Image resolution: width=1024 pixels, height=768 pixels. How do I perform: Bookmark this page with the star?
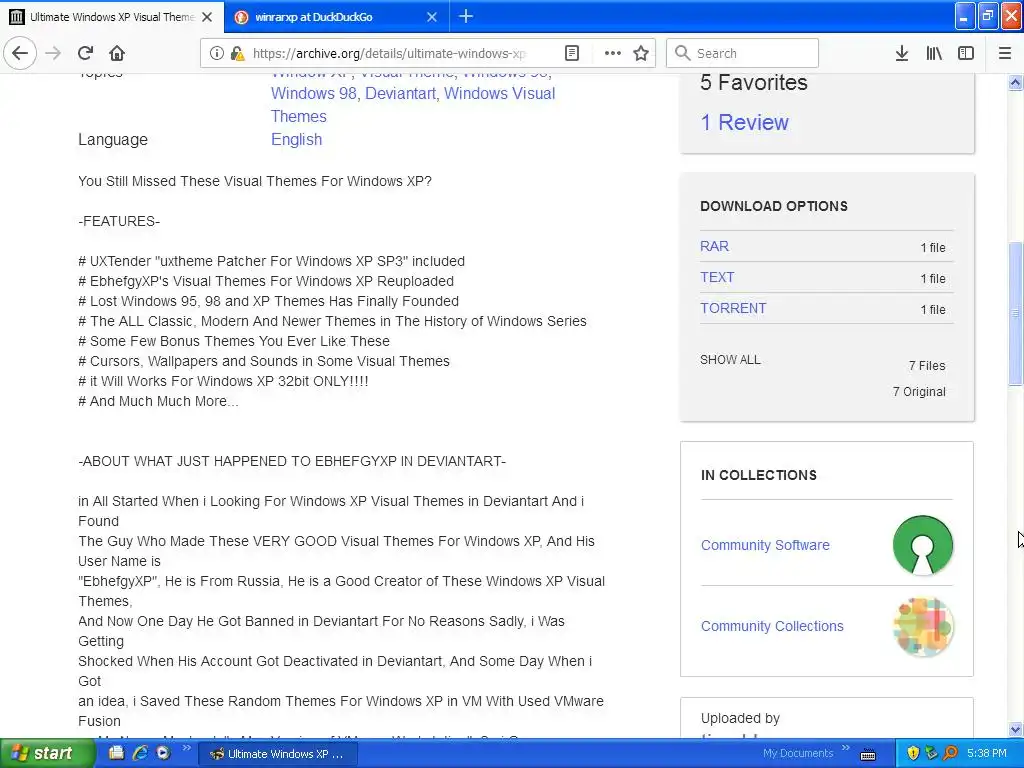coord(641,53)
